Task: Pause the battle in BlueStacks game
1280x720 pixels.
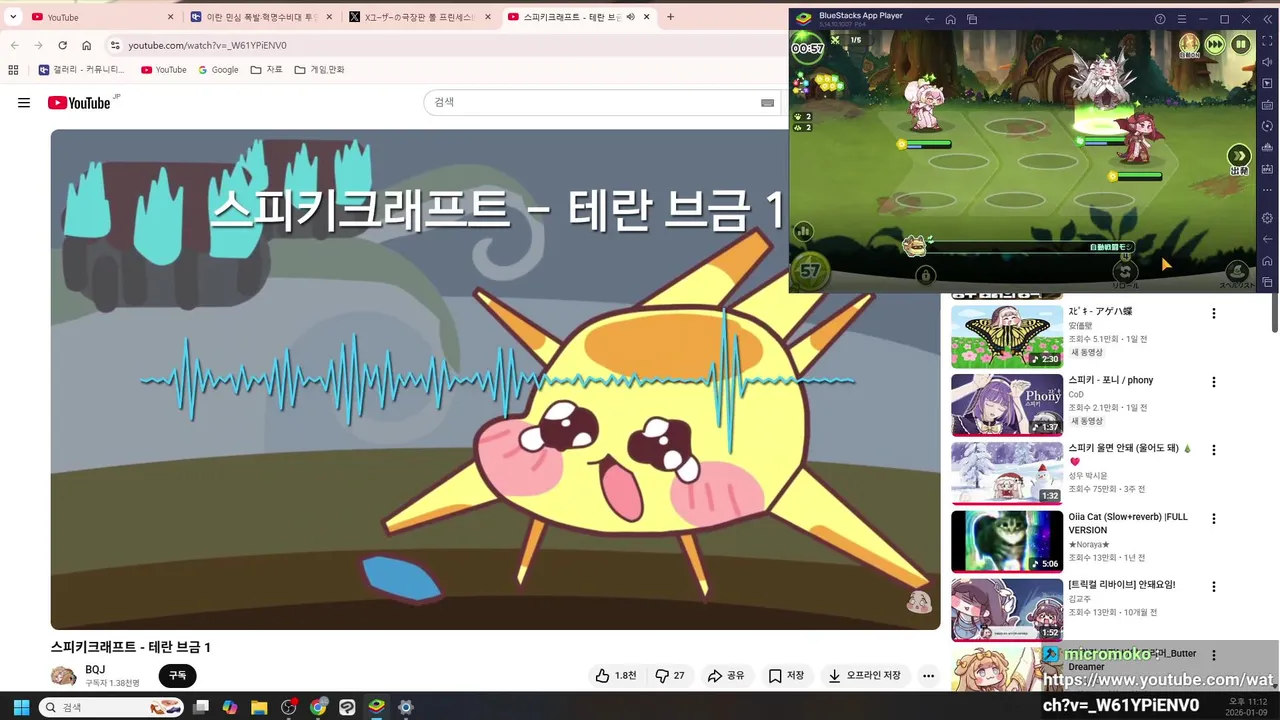Action: point(1240,44)
